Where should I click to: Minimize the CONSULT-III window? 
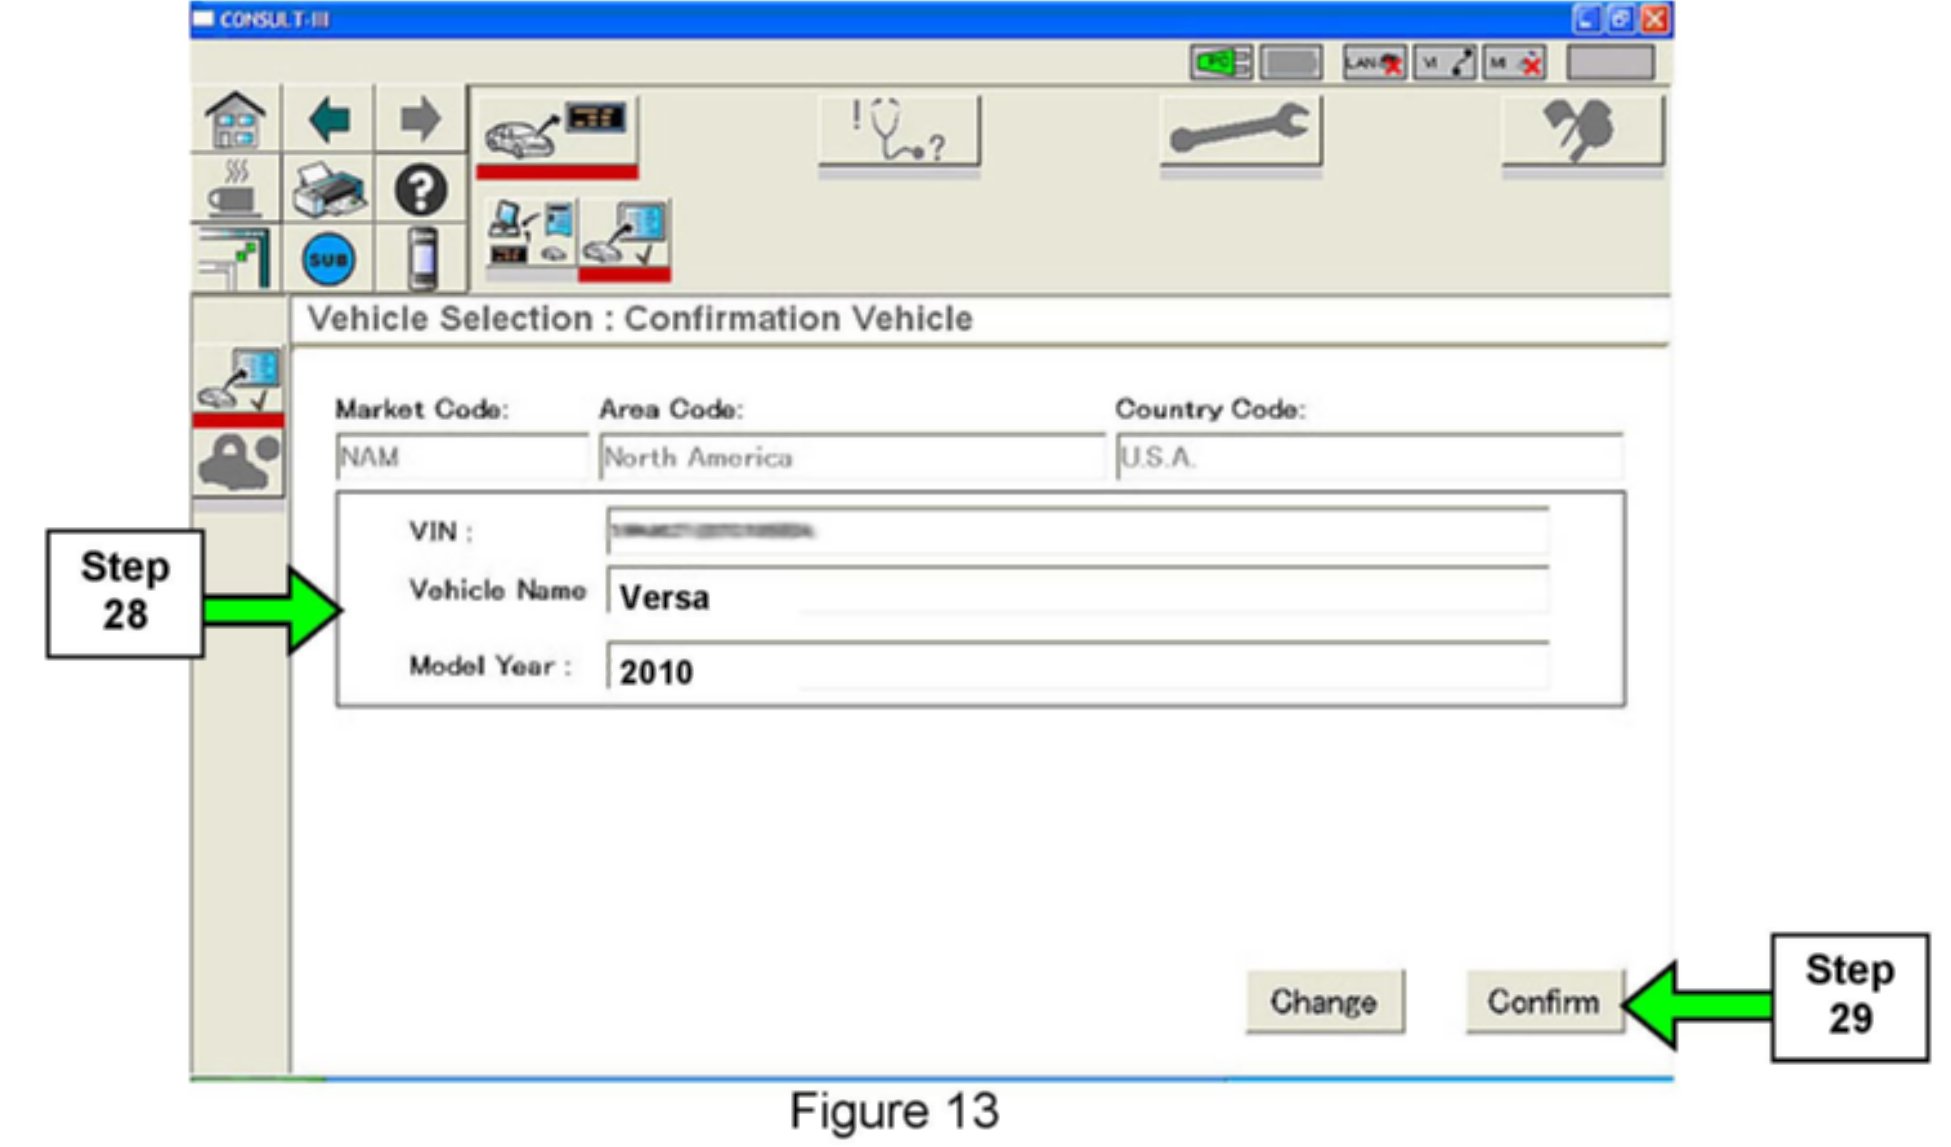pos(1587,19)
